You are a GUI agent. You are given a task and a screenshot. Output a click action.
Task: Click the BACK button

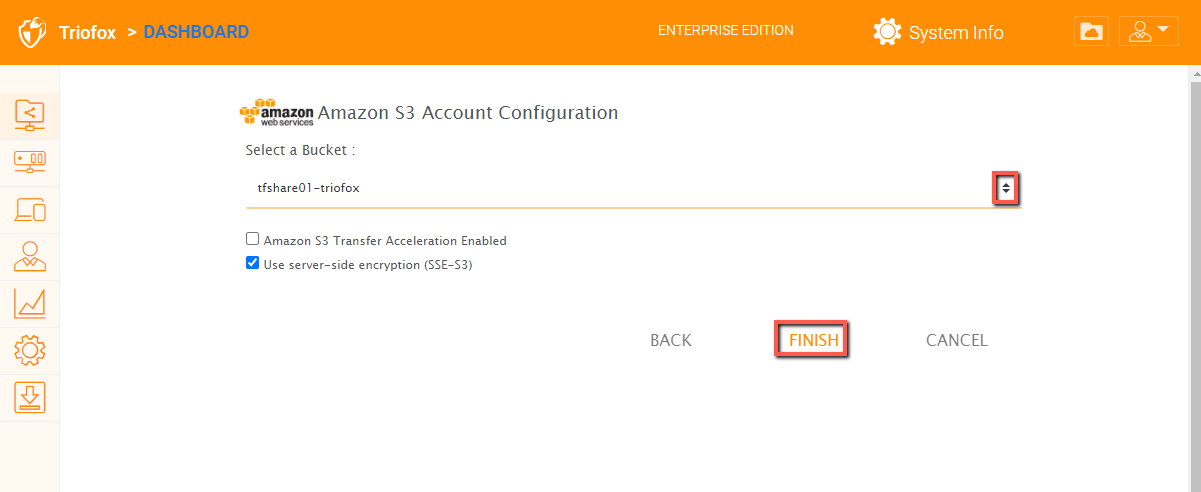(x=671, y=340)
